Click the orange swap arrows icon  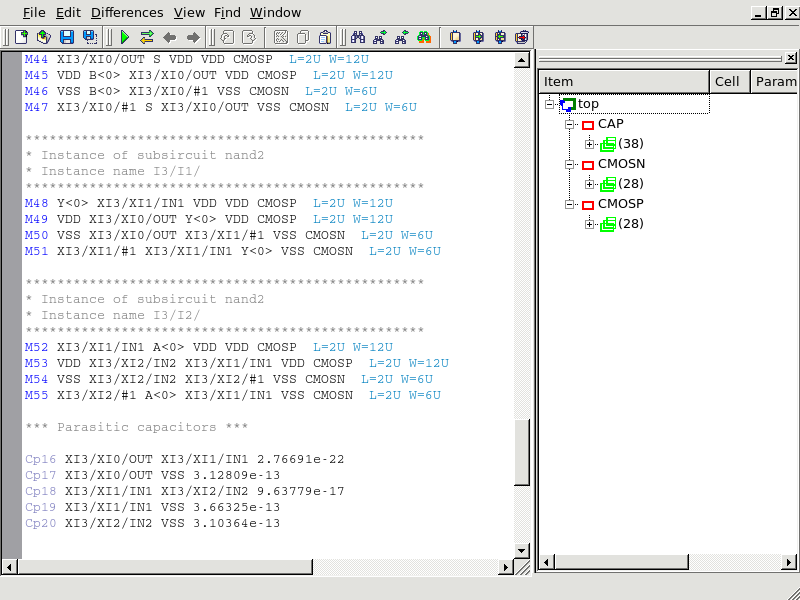[147, 37]
